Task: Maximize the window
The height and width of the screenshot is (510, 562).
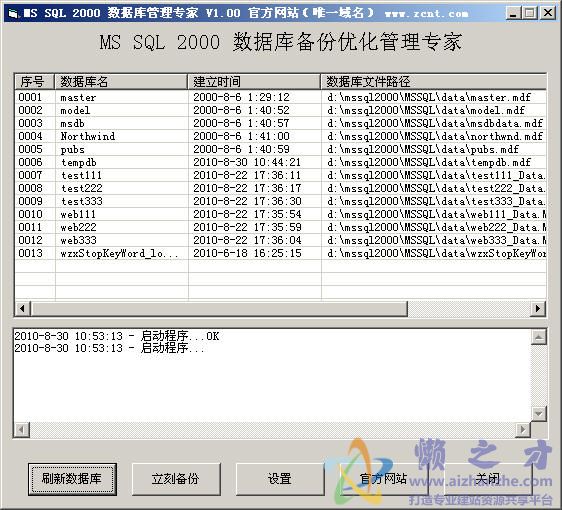Action: (529, 14)
